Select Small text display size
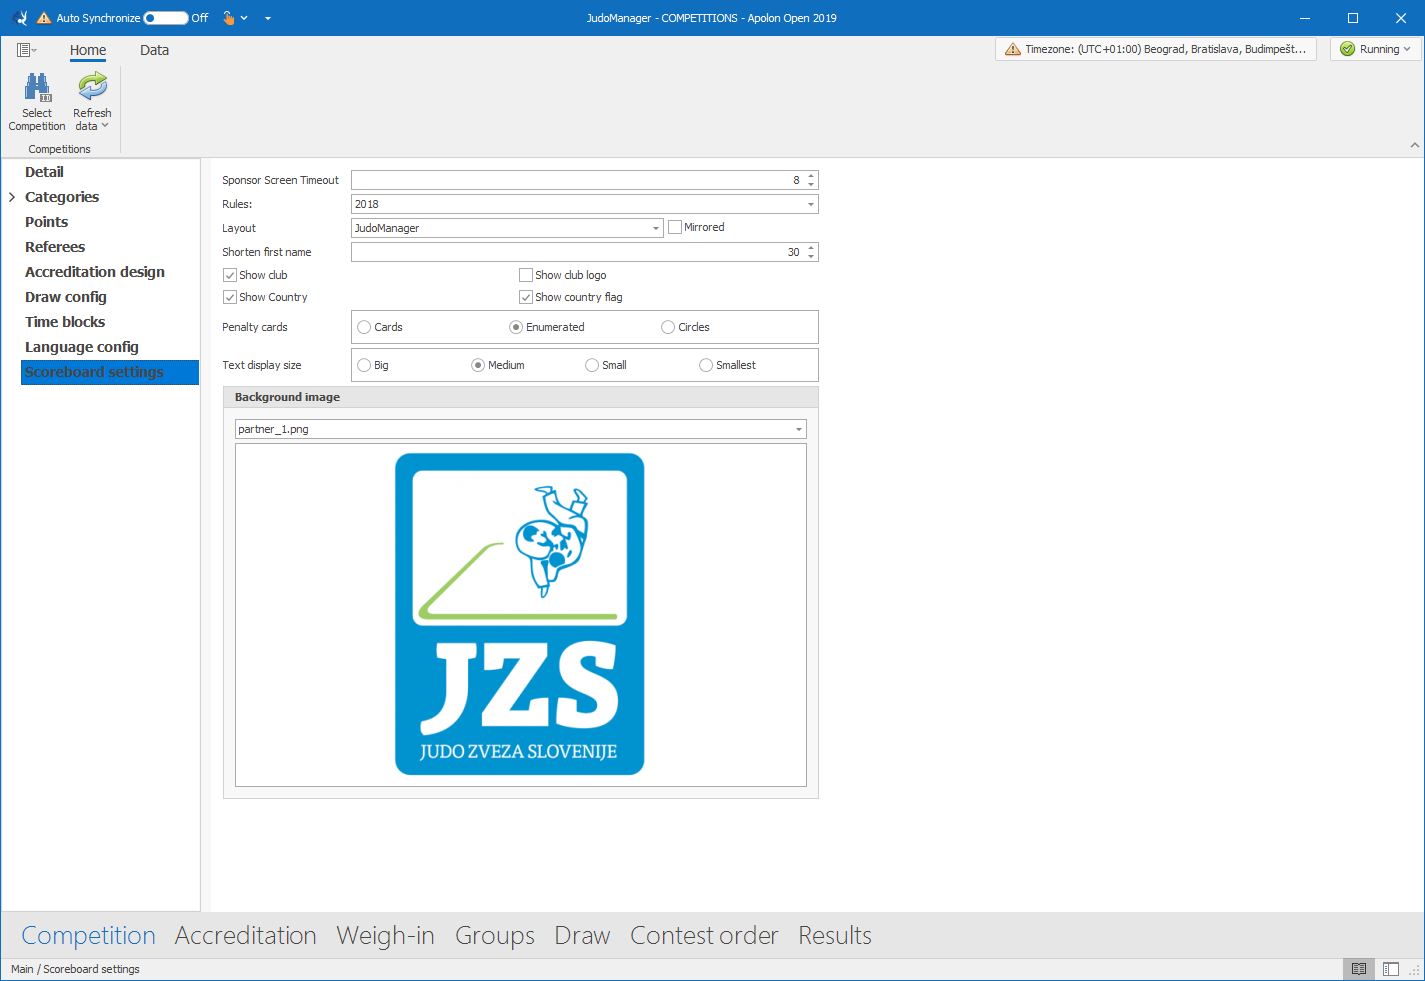 (x=592, y=365)
